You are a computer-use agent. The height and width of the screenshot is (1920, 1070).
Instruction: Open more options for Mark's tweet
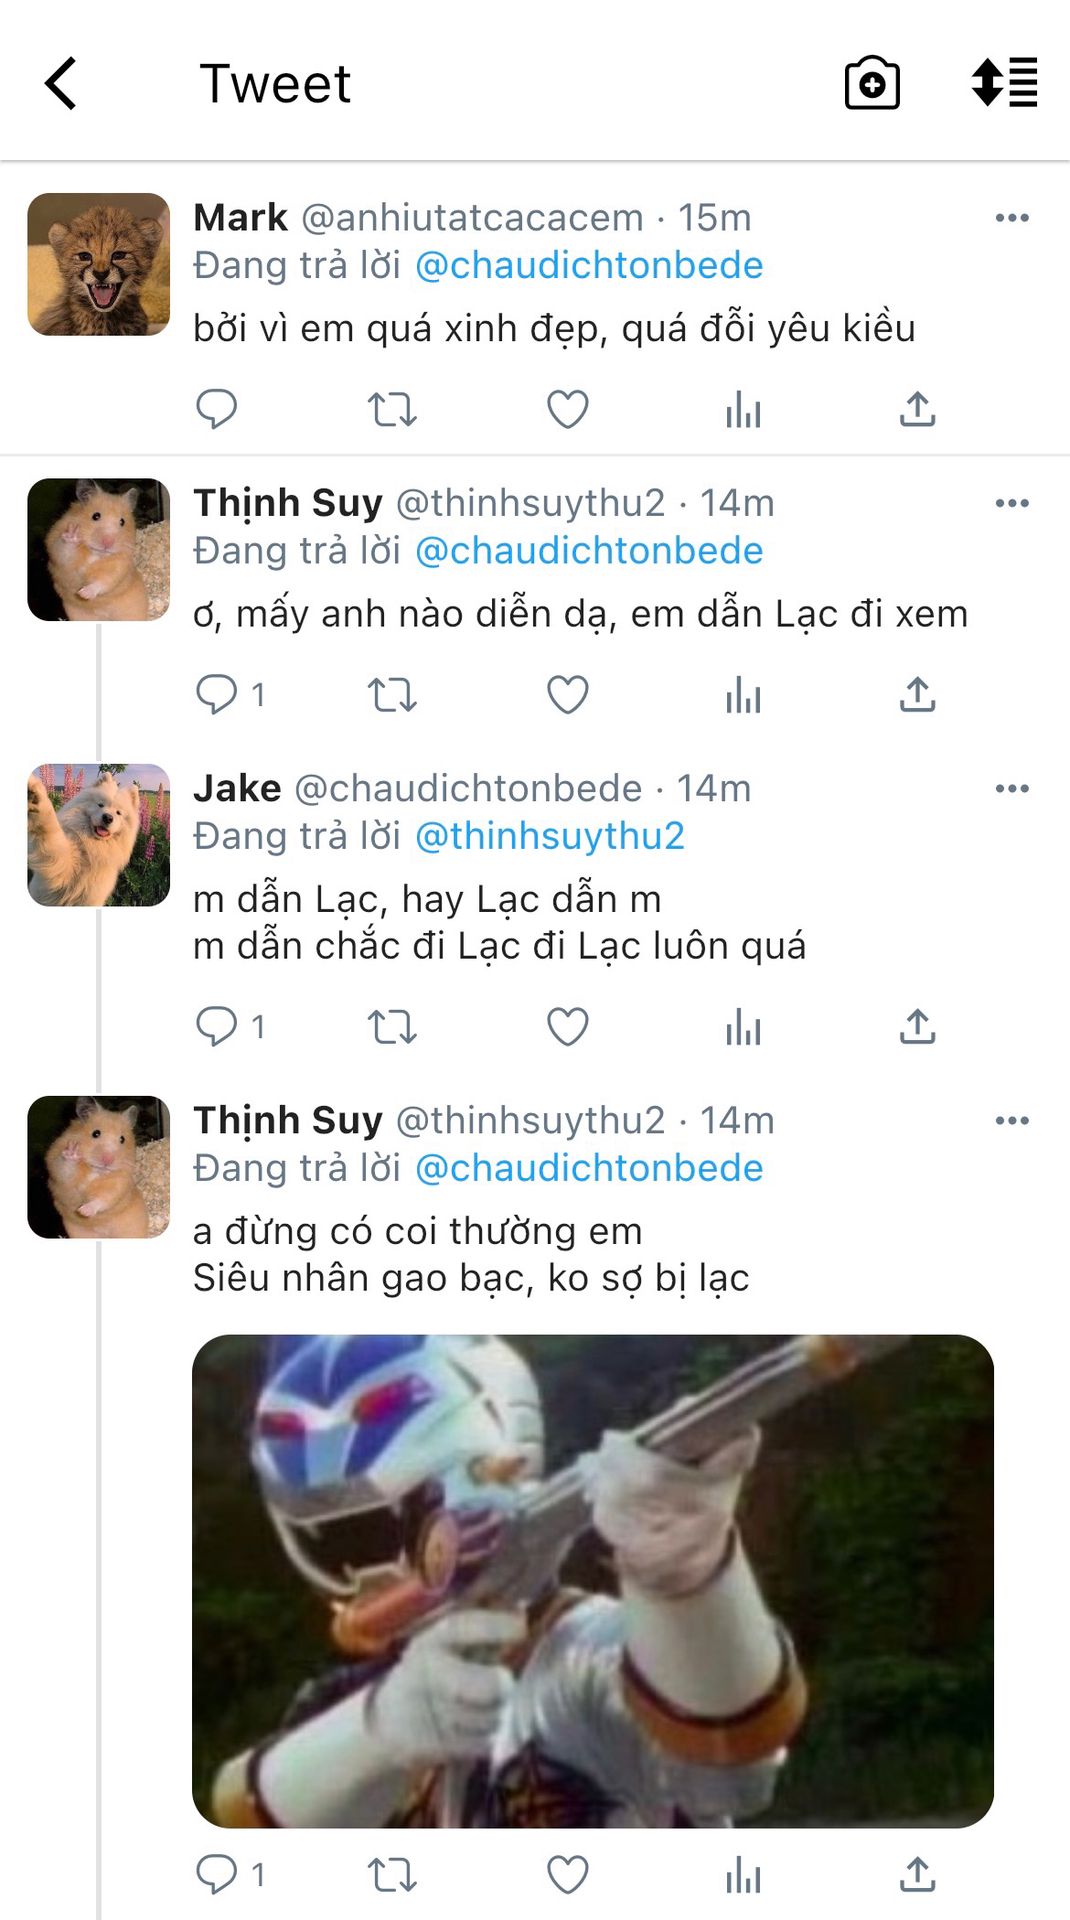(x=1012, y=218)
